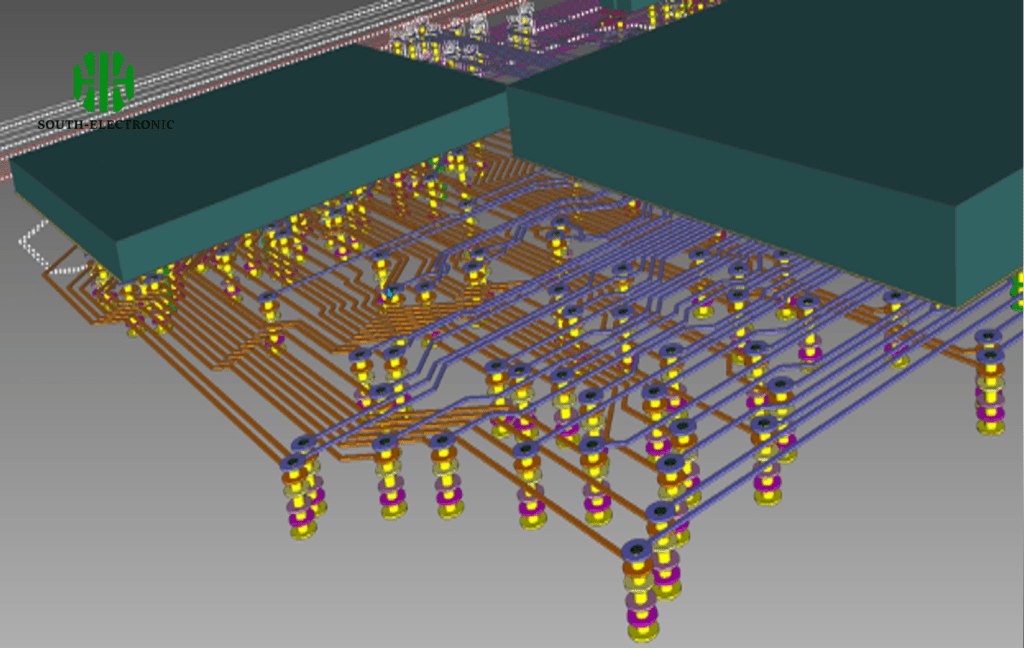Click the SOUTH-ELECTRONIC brand text
Viewport: 1024px width, 648px height.
105,125
